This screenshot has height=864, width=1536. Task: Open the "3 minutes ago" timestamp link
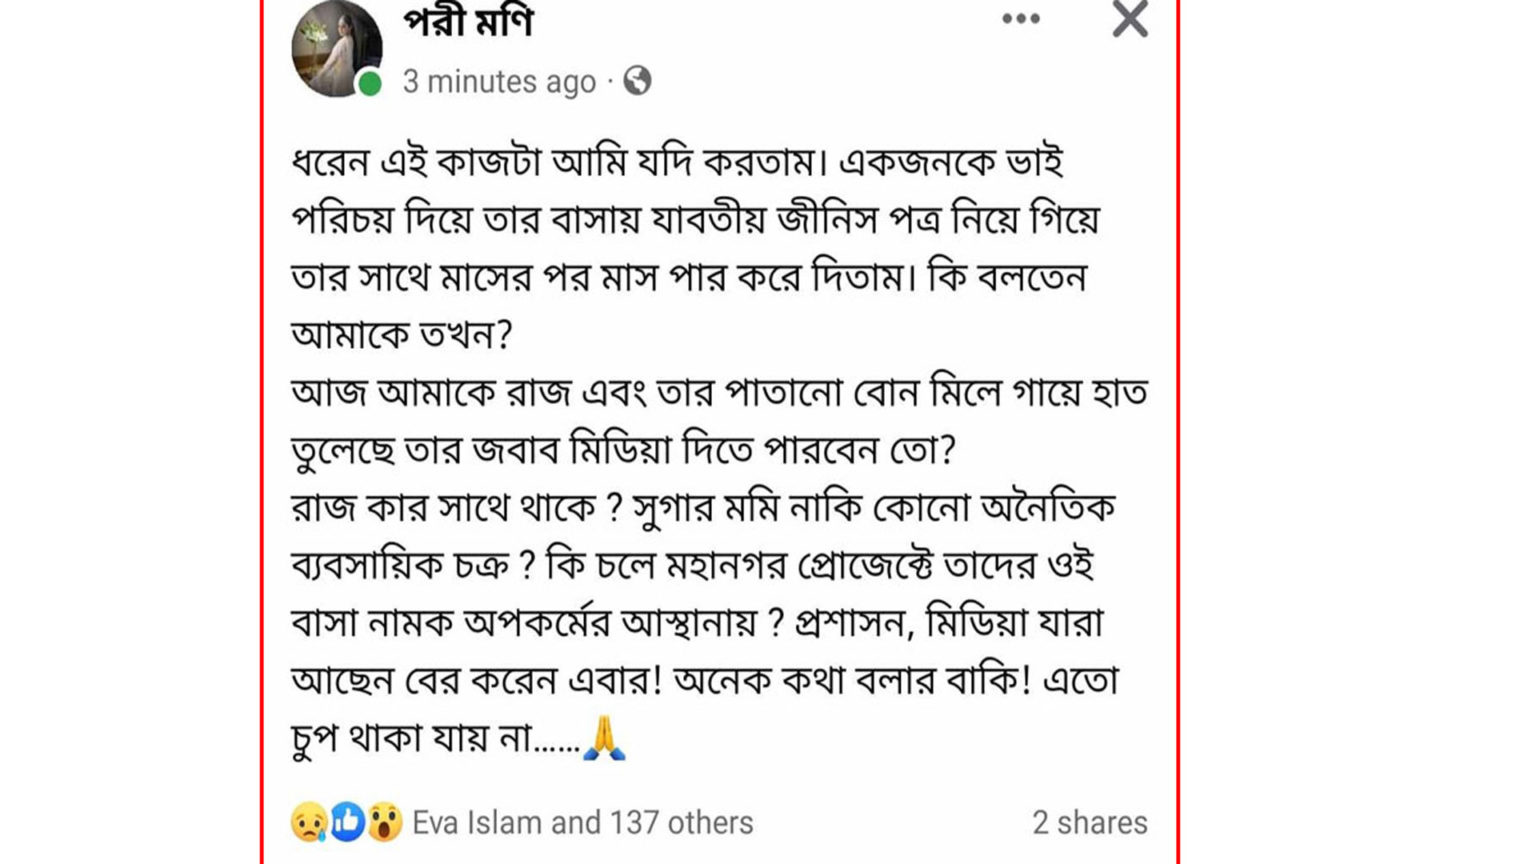pyautogui.click(x=499, y=81)
